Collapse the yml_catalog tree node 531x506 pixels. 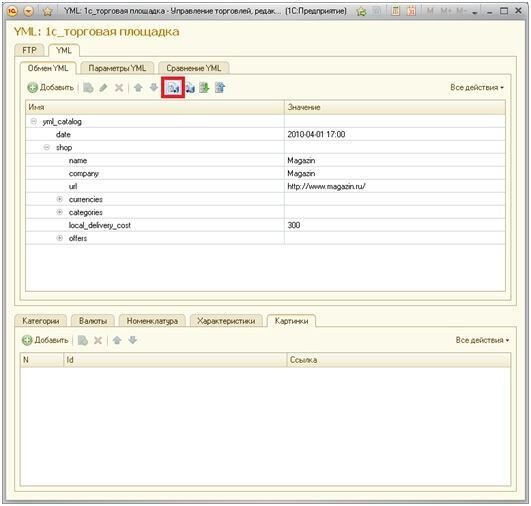34,121
